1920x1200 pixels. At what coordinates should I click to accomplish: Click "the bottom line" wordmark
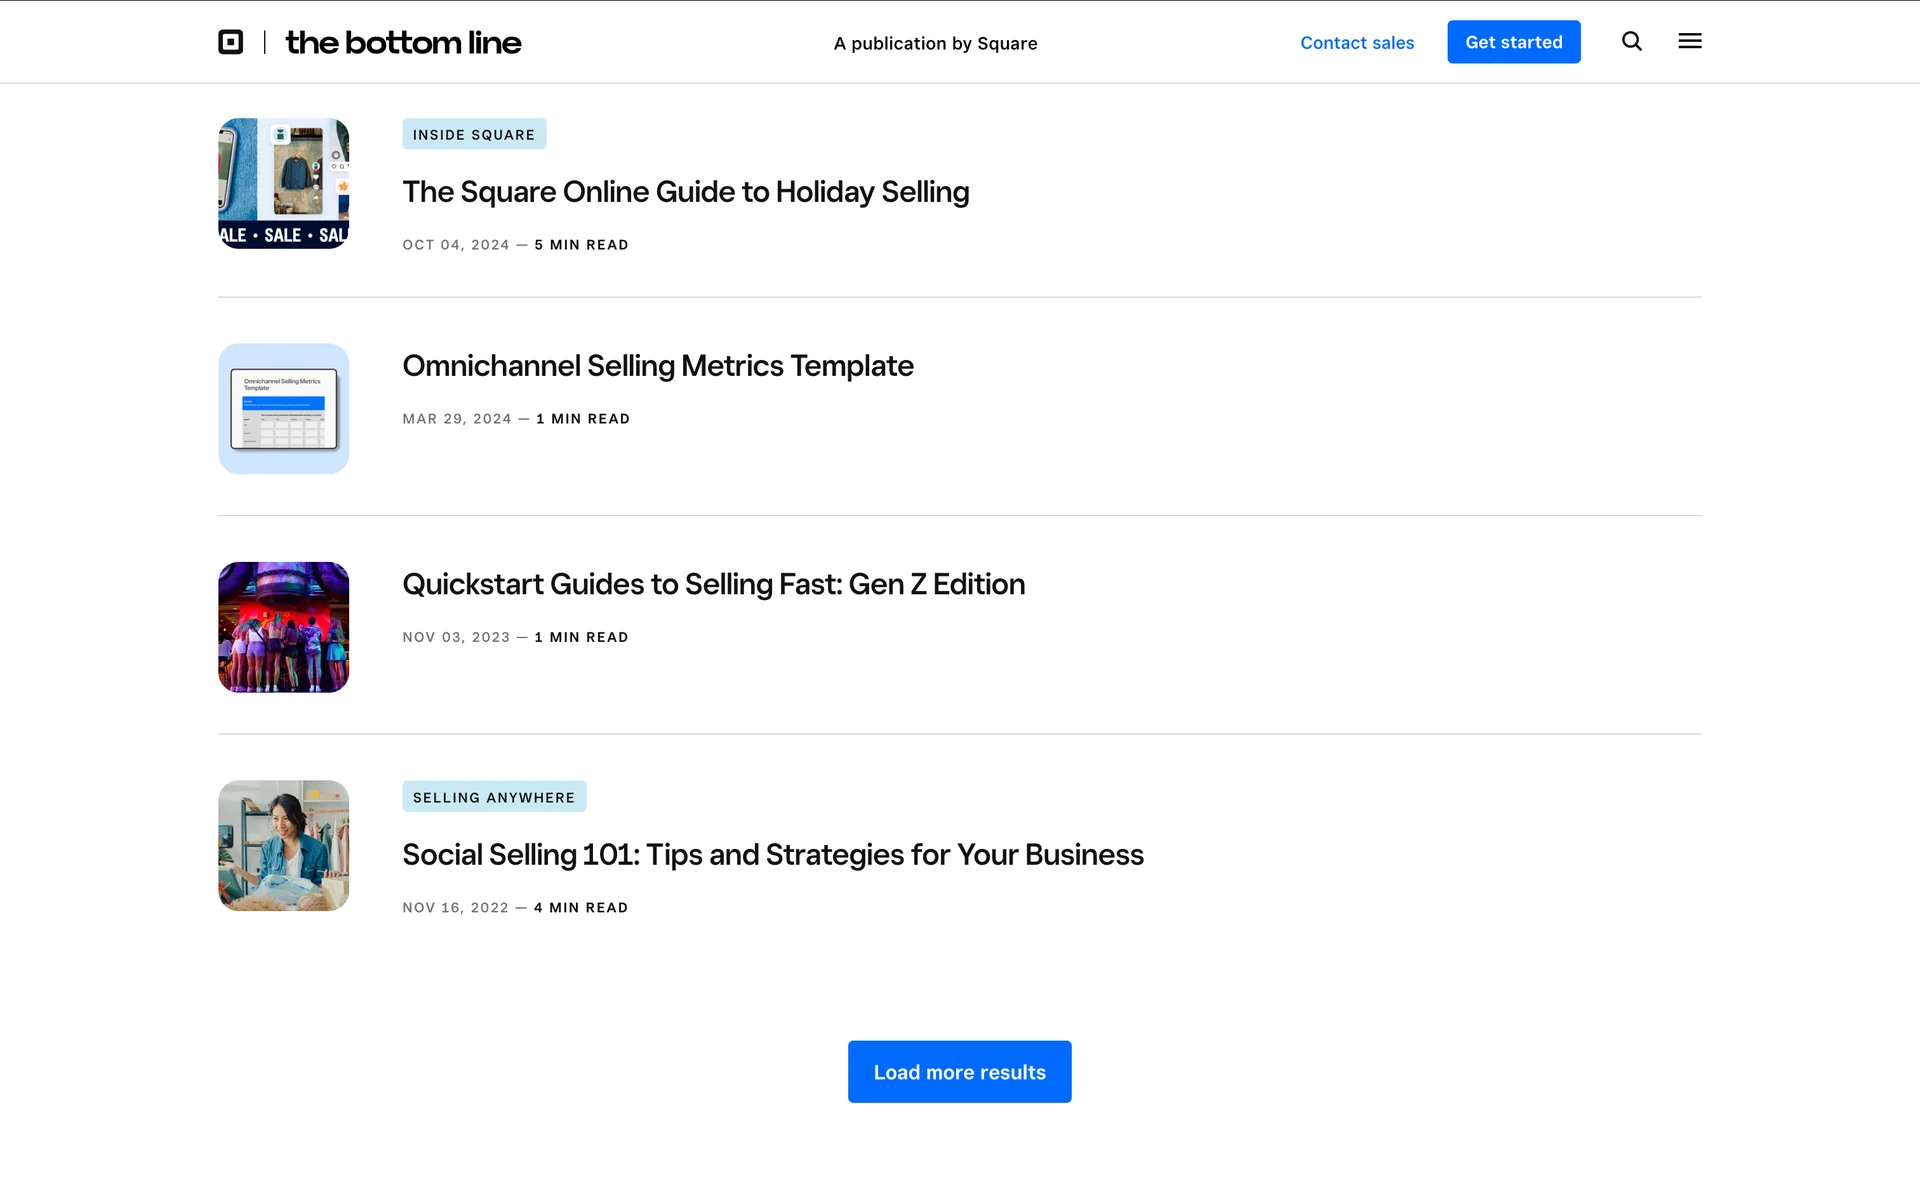click(403, 42)
